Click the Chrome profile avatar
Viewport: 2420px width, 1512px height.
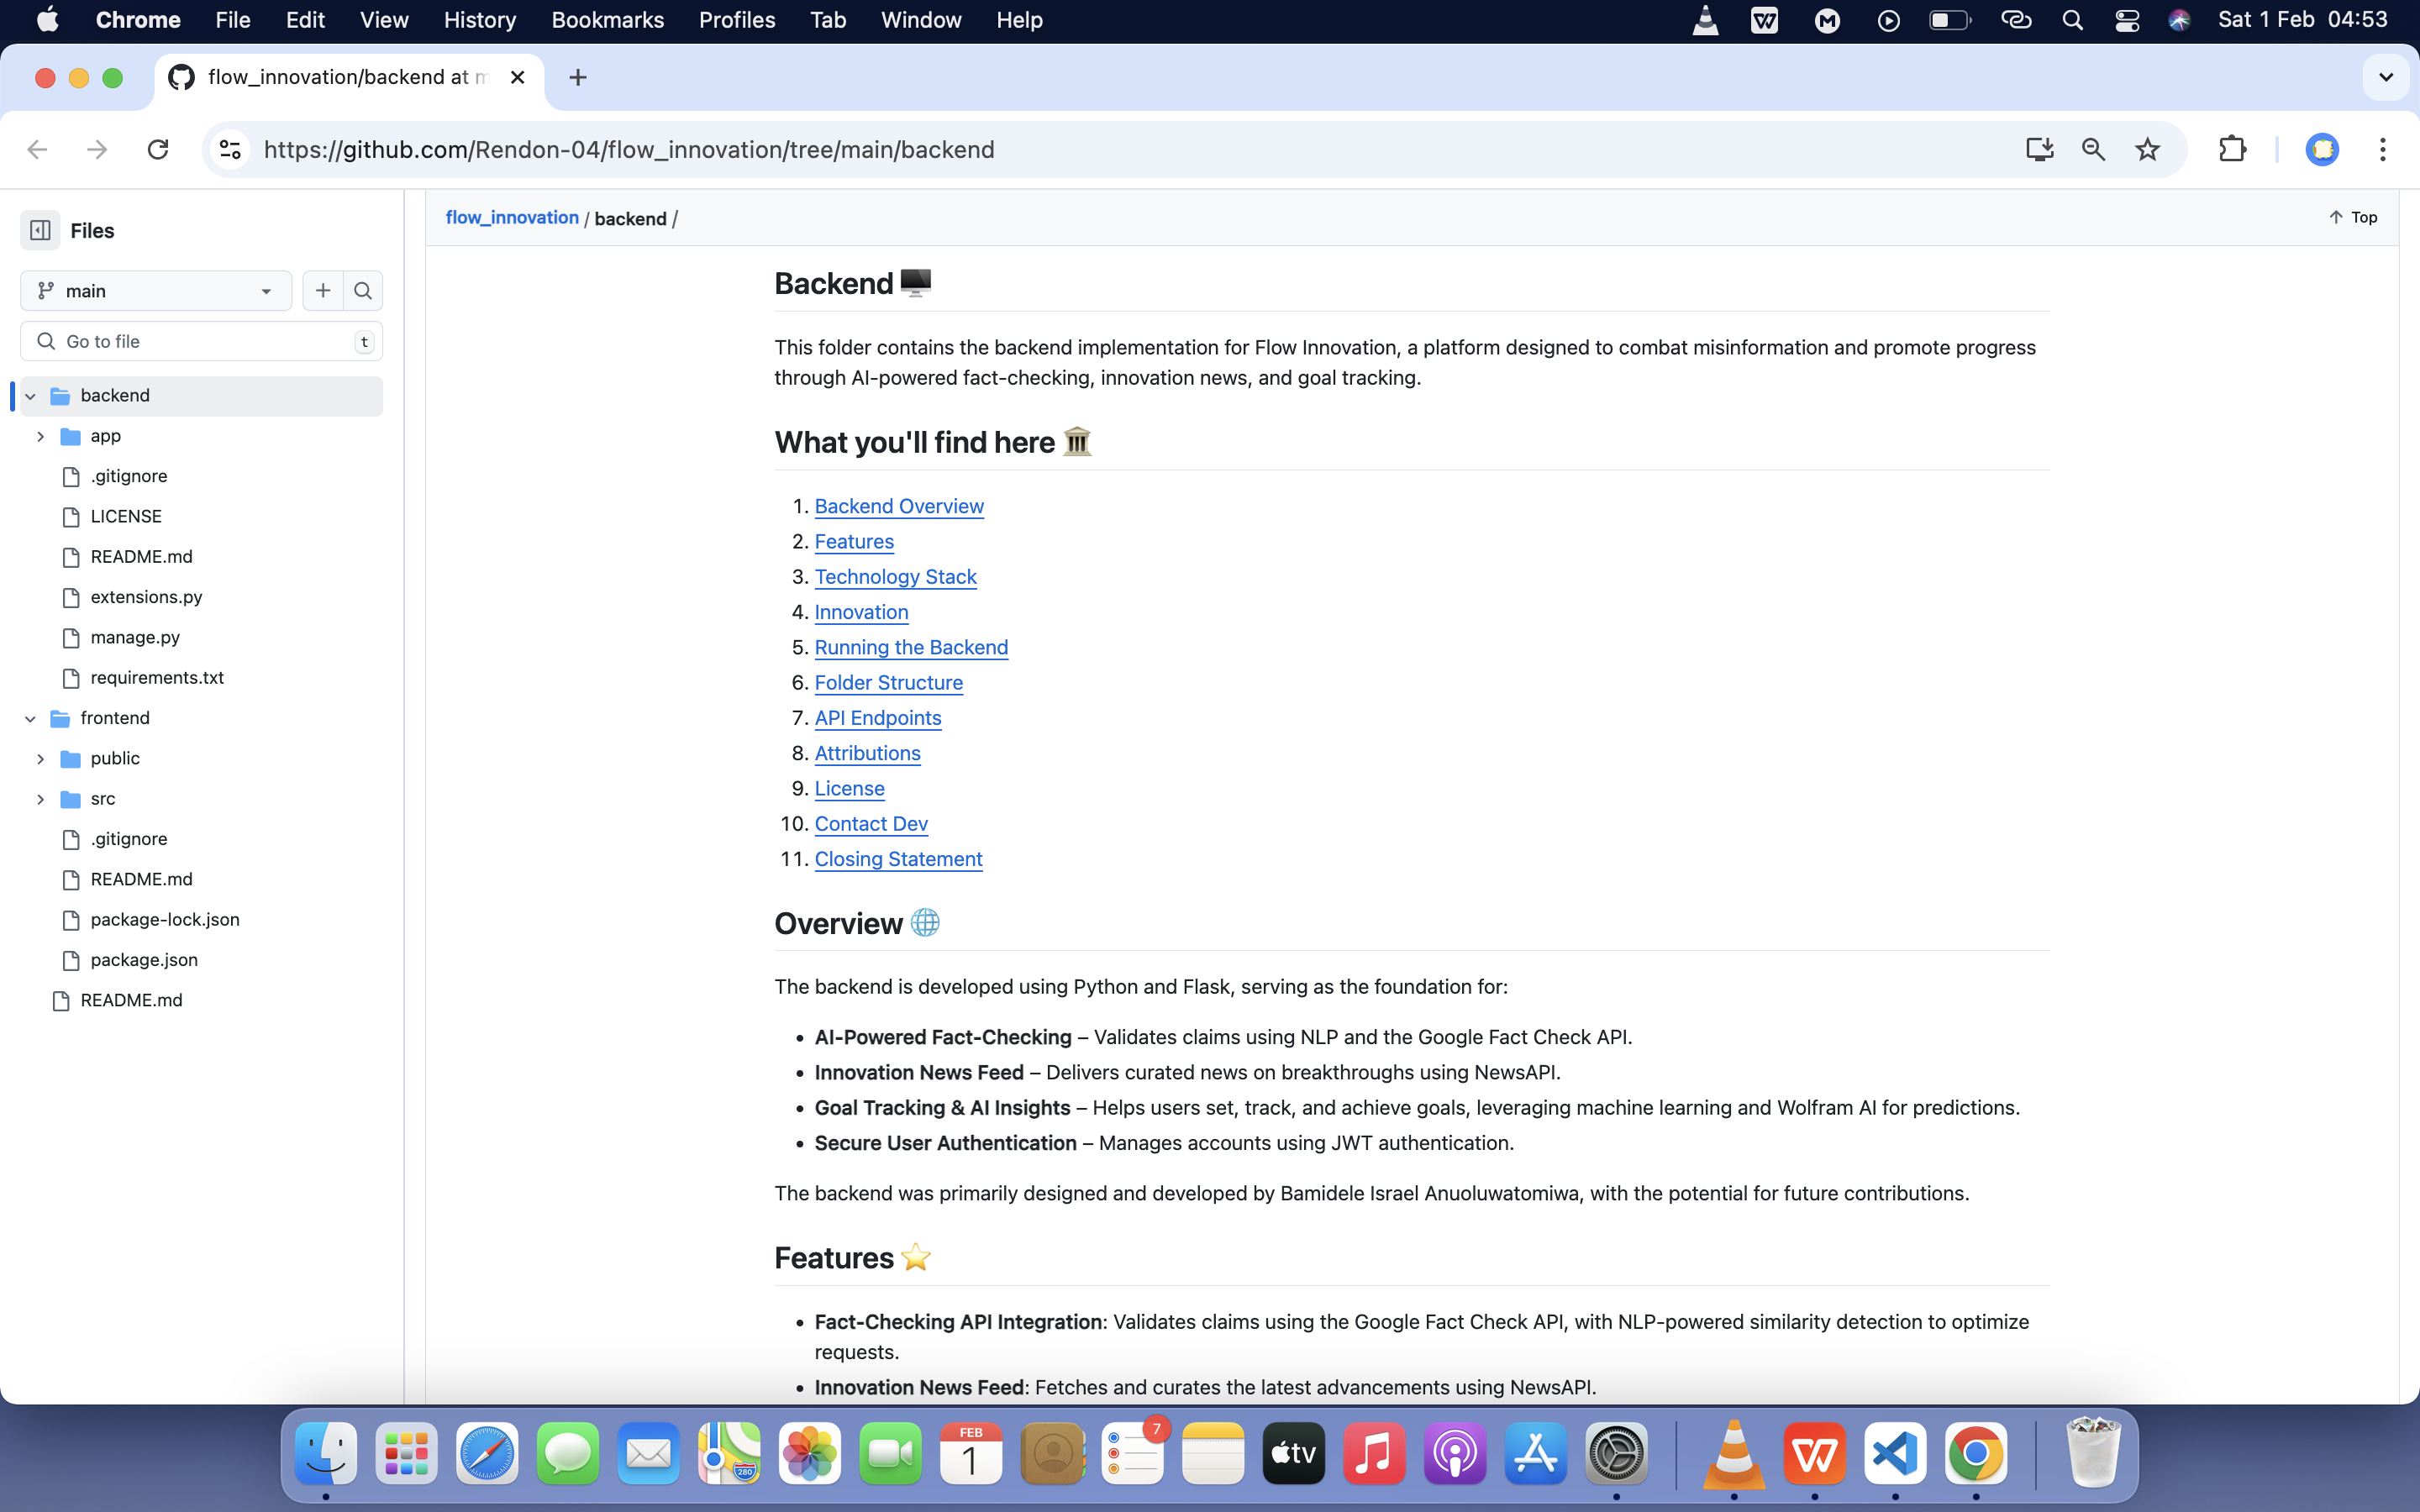(x=2322, y=149)
